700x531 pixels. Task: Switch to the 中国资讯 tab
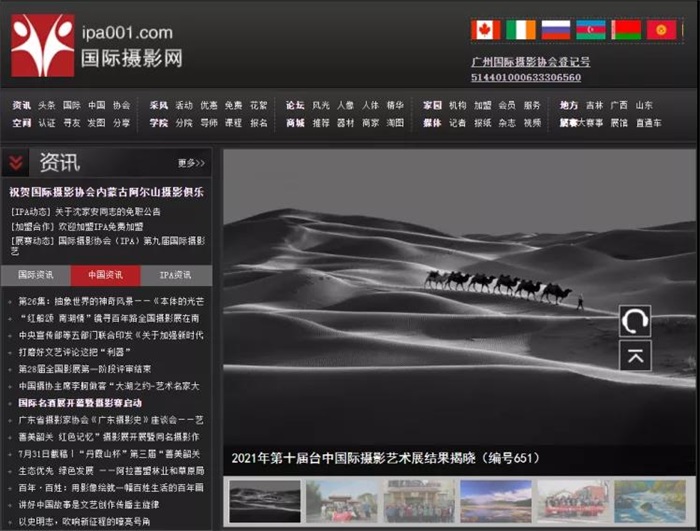(x=105, y=275)
